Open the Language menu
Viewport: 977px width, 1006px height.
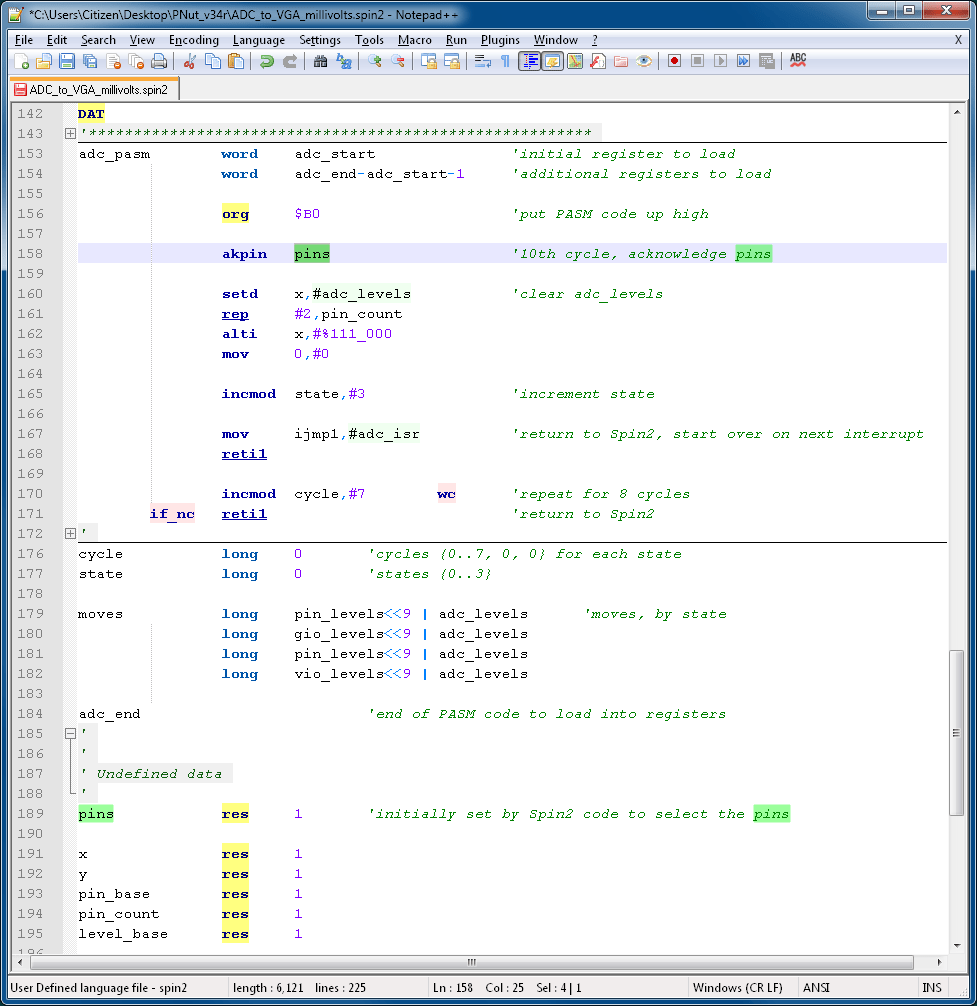pos(258,40)
